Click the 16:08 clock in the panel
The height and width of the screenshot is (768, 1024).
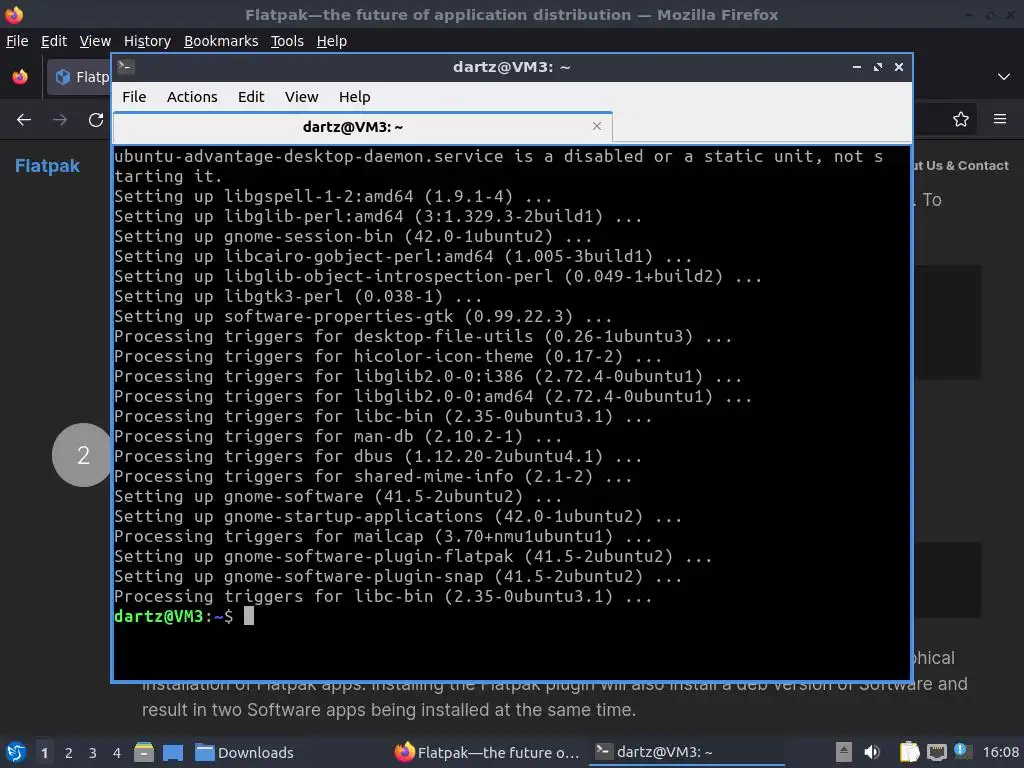tap(1000, 752)
